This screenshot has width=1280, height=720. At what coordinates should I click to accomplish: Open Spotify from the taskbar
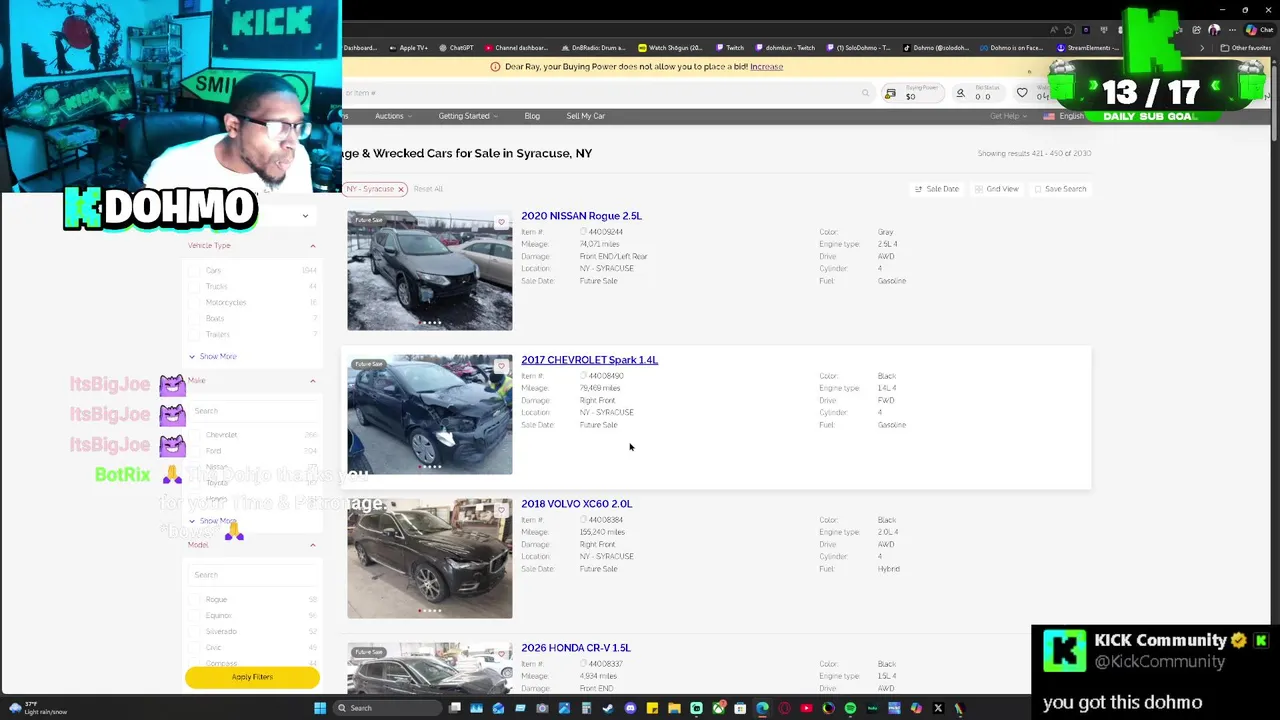pos(850,708)
